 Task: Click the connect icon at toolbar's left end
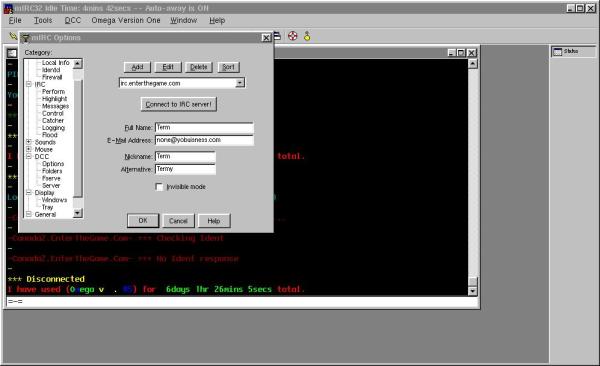[13, 36]
